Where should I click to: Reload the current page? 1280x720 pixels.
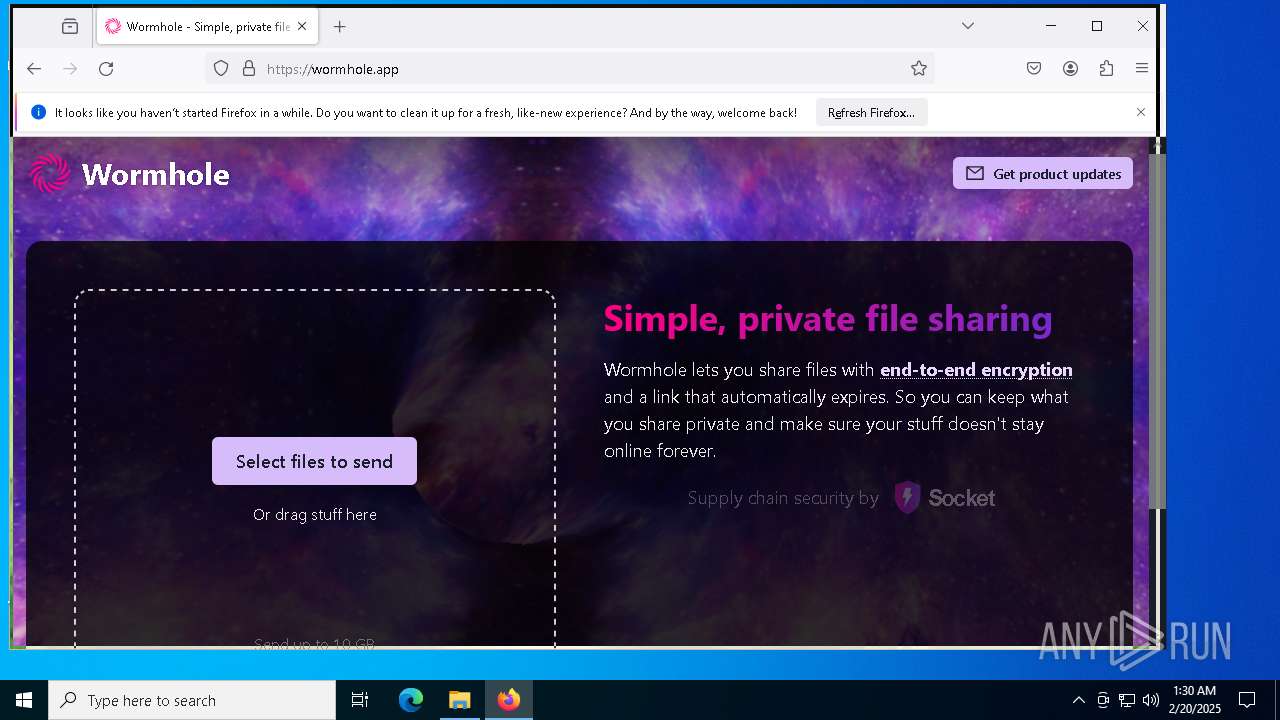coord(106,69)
